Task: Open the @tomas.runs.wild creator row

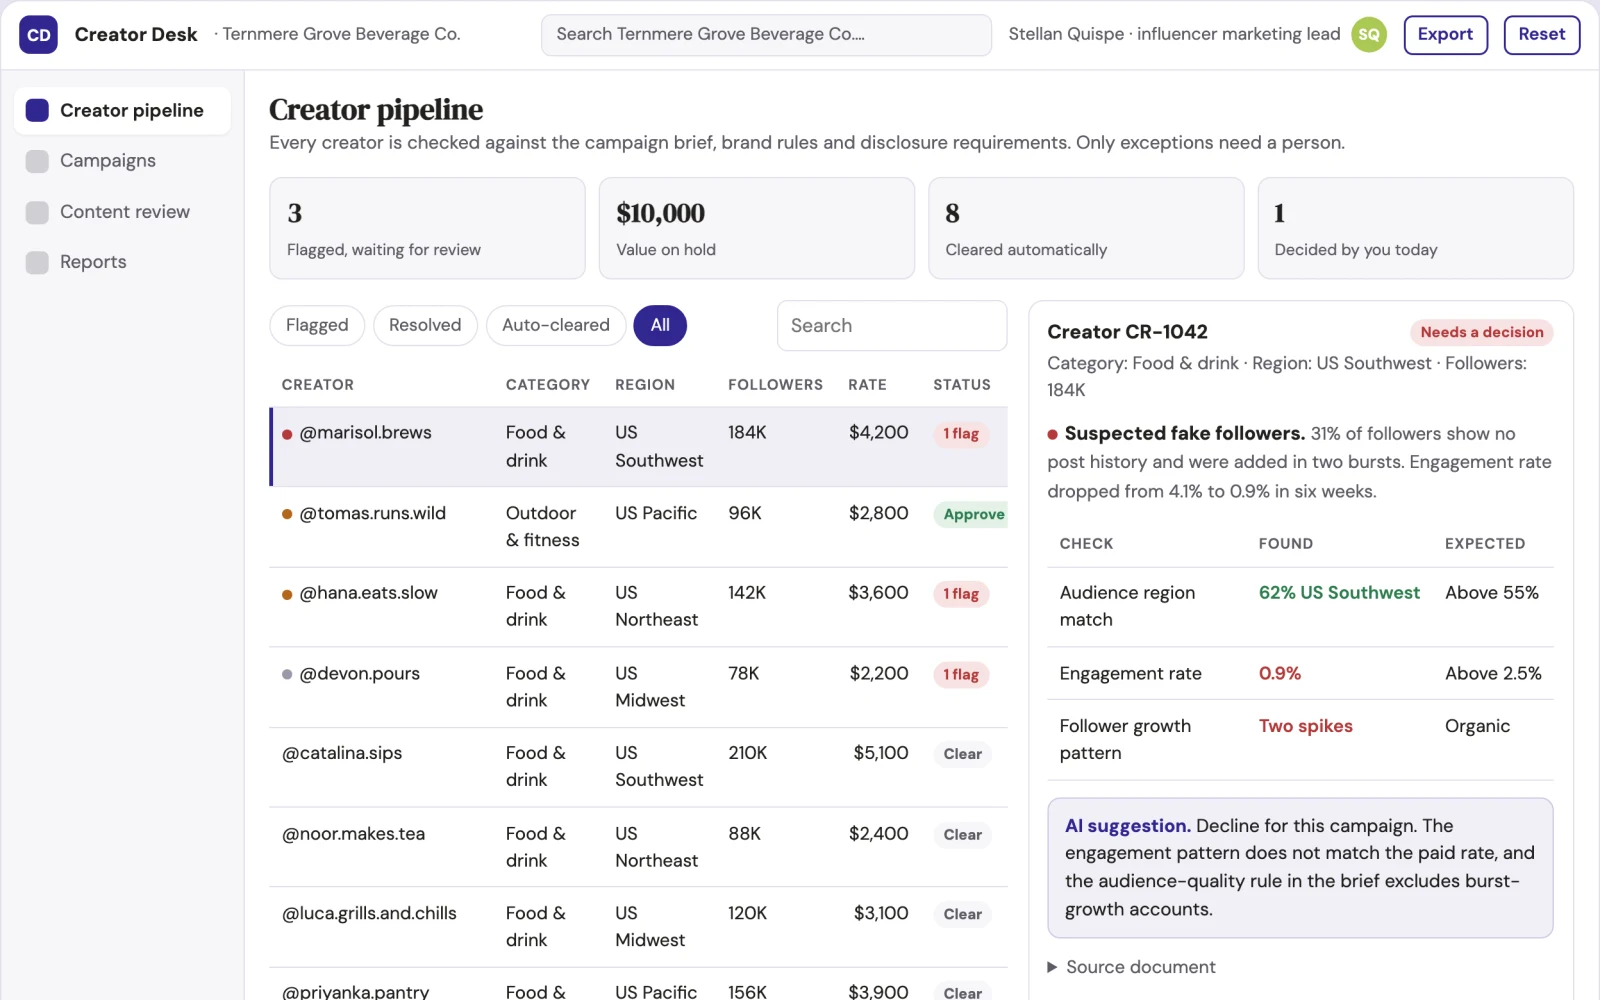Action: [639, 527]
